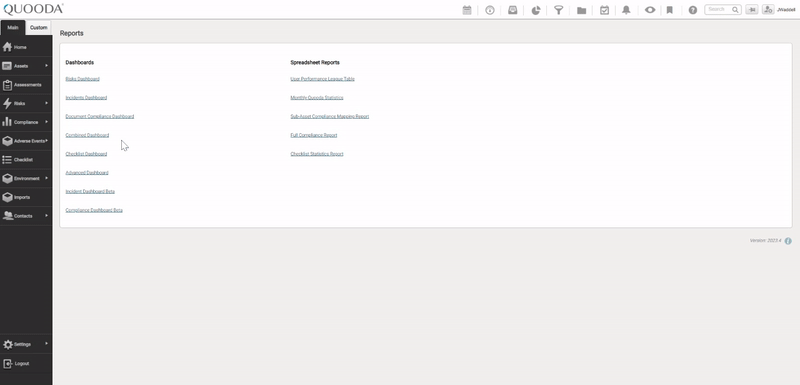Click the Settings gear icon
This screenshot has height=385, width=800.
8,345
